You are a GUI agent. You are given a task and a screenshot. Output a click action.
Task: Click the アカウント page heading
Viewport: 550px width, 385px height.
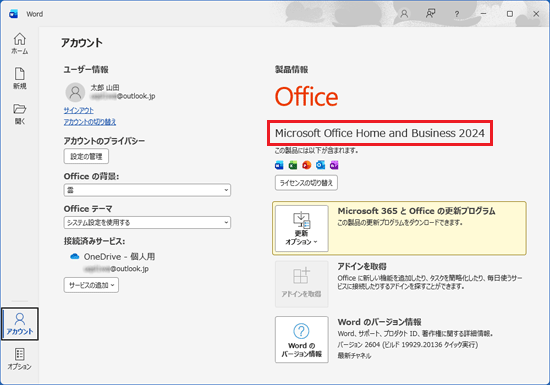tap(82, 43)
